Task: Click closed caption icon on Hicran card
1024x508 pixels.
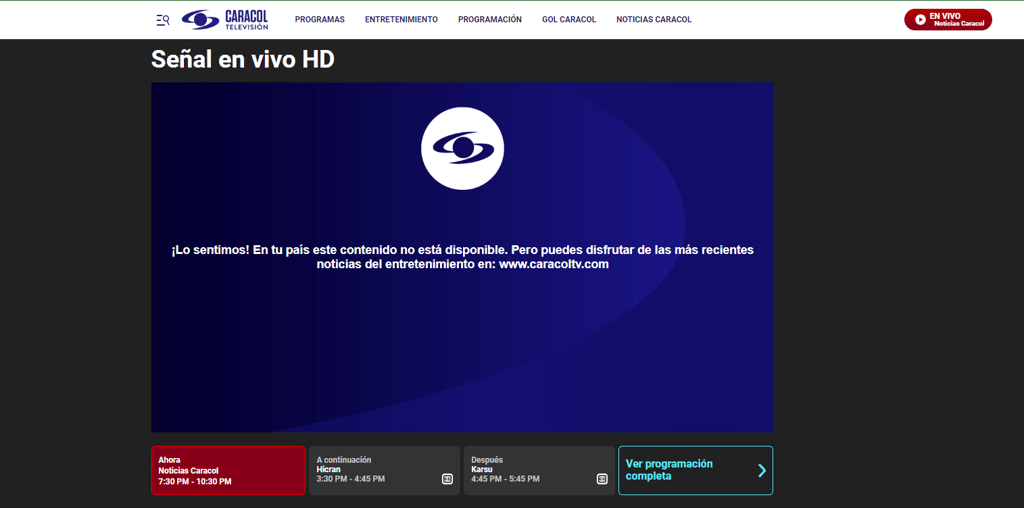Action: coord(447,479)
